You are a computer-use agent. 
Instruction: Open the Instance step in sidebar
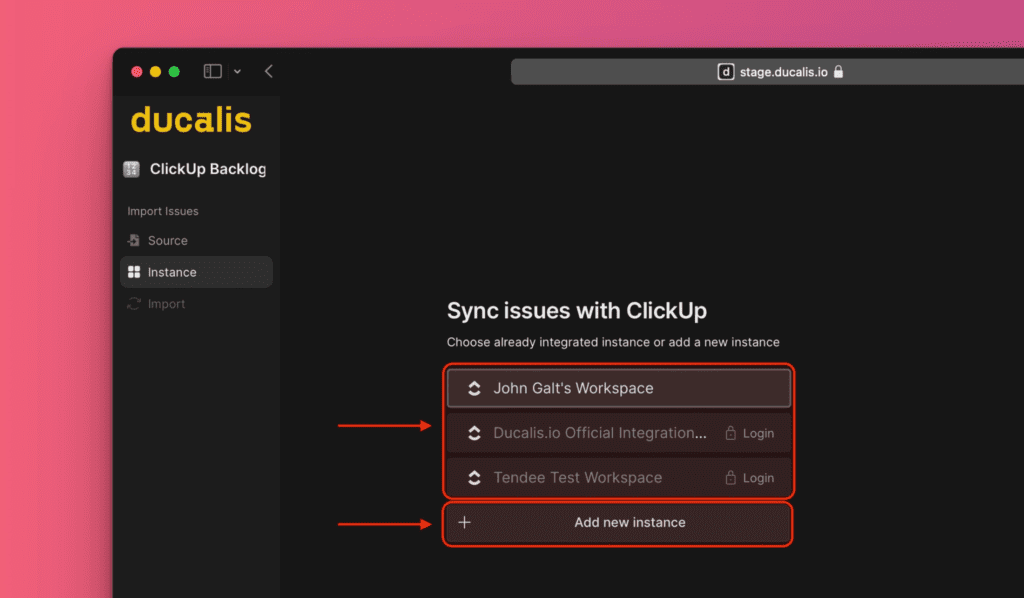(197, 272)
